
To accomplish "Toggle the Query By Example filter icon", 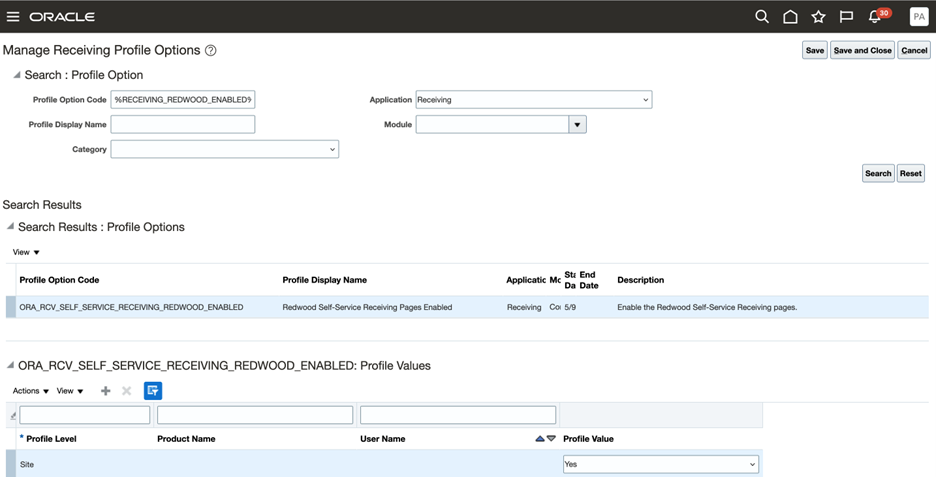I will [153, 391].
